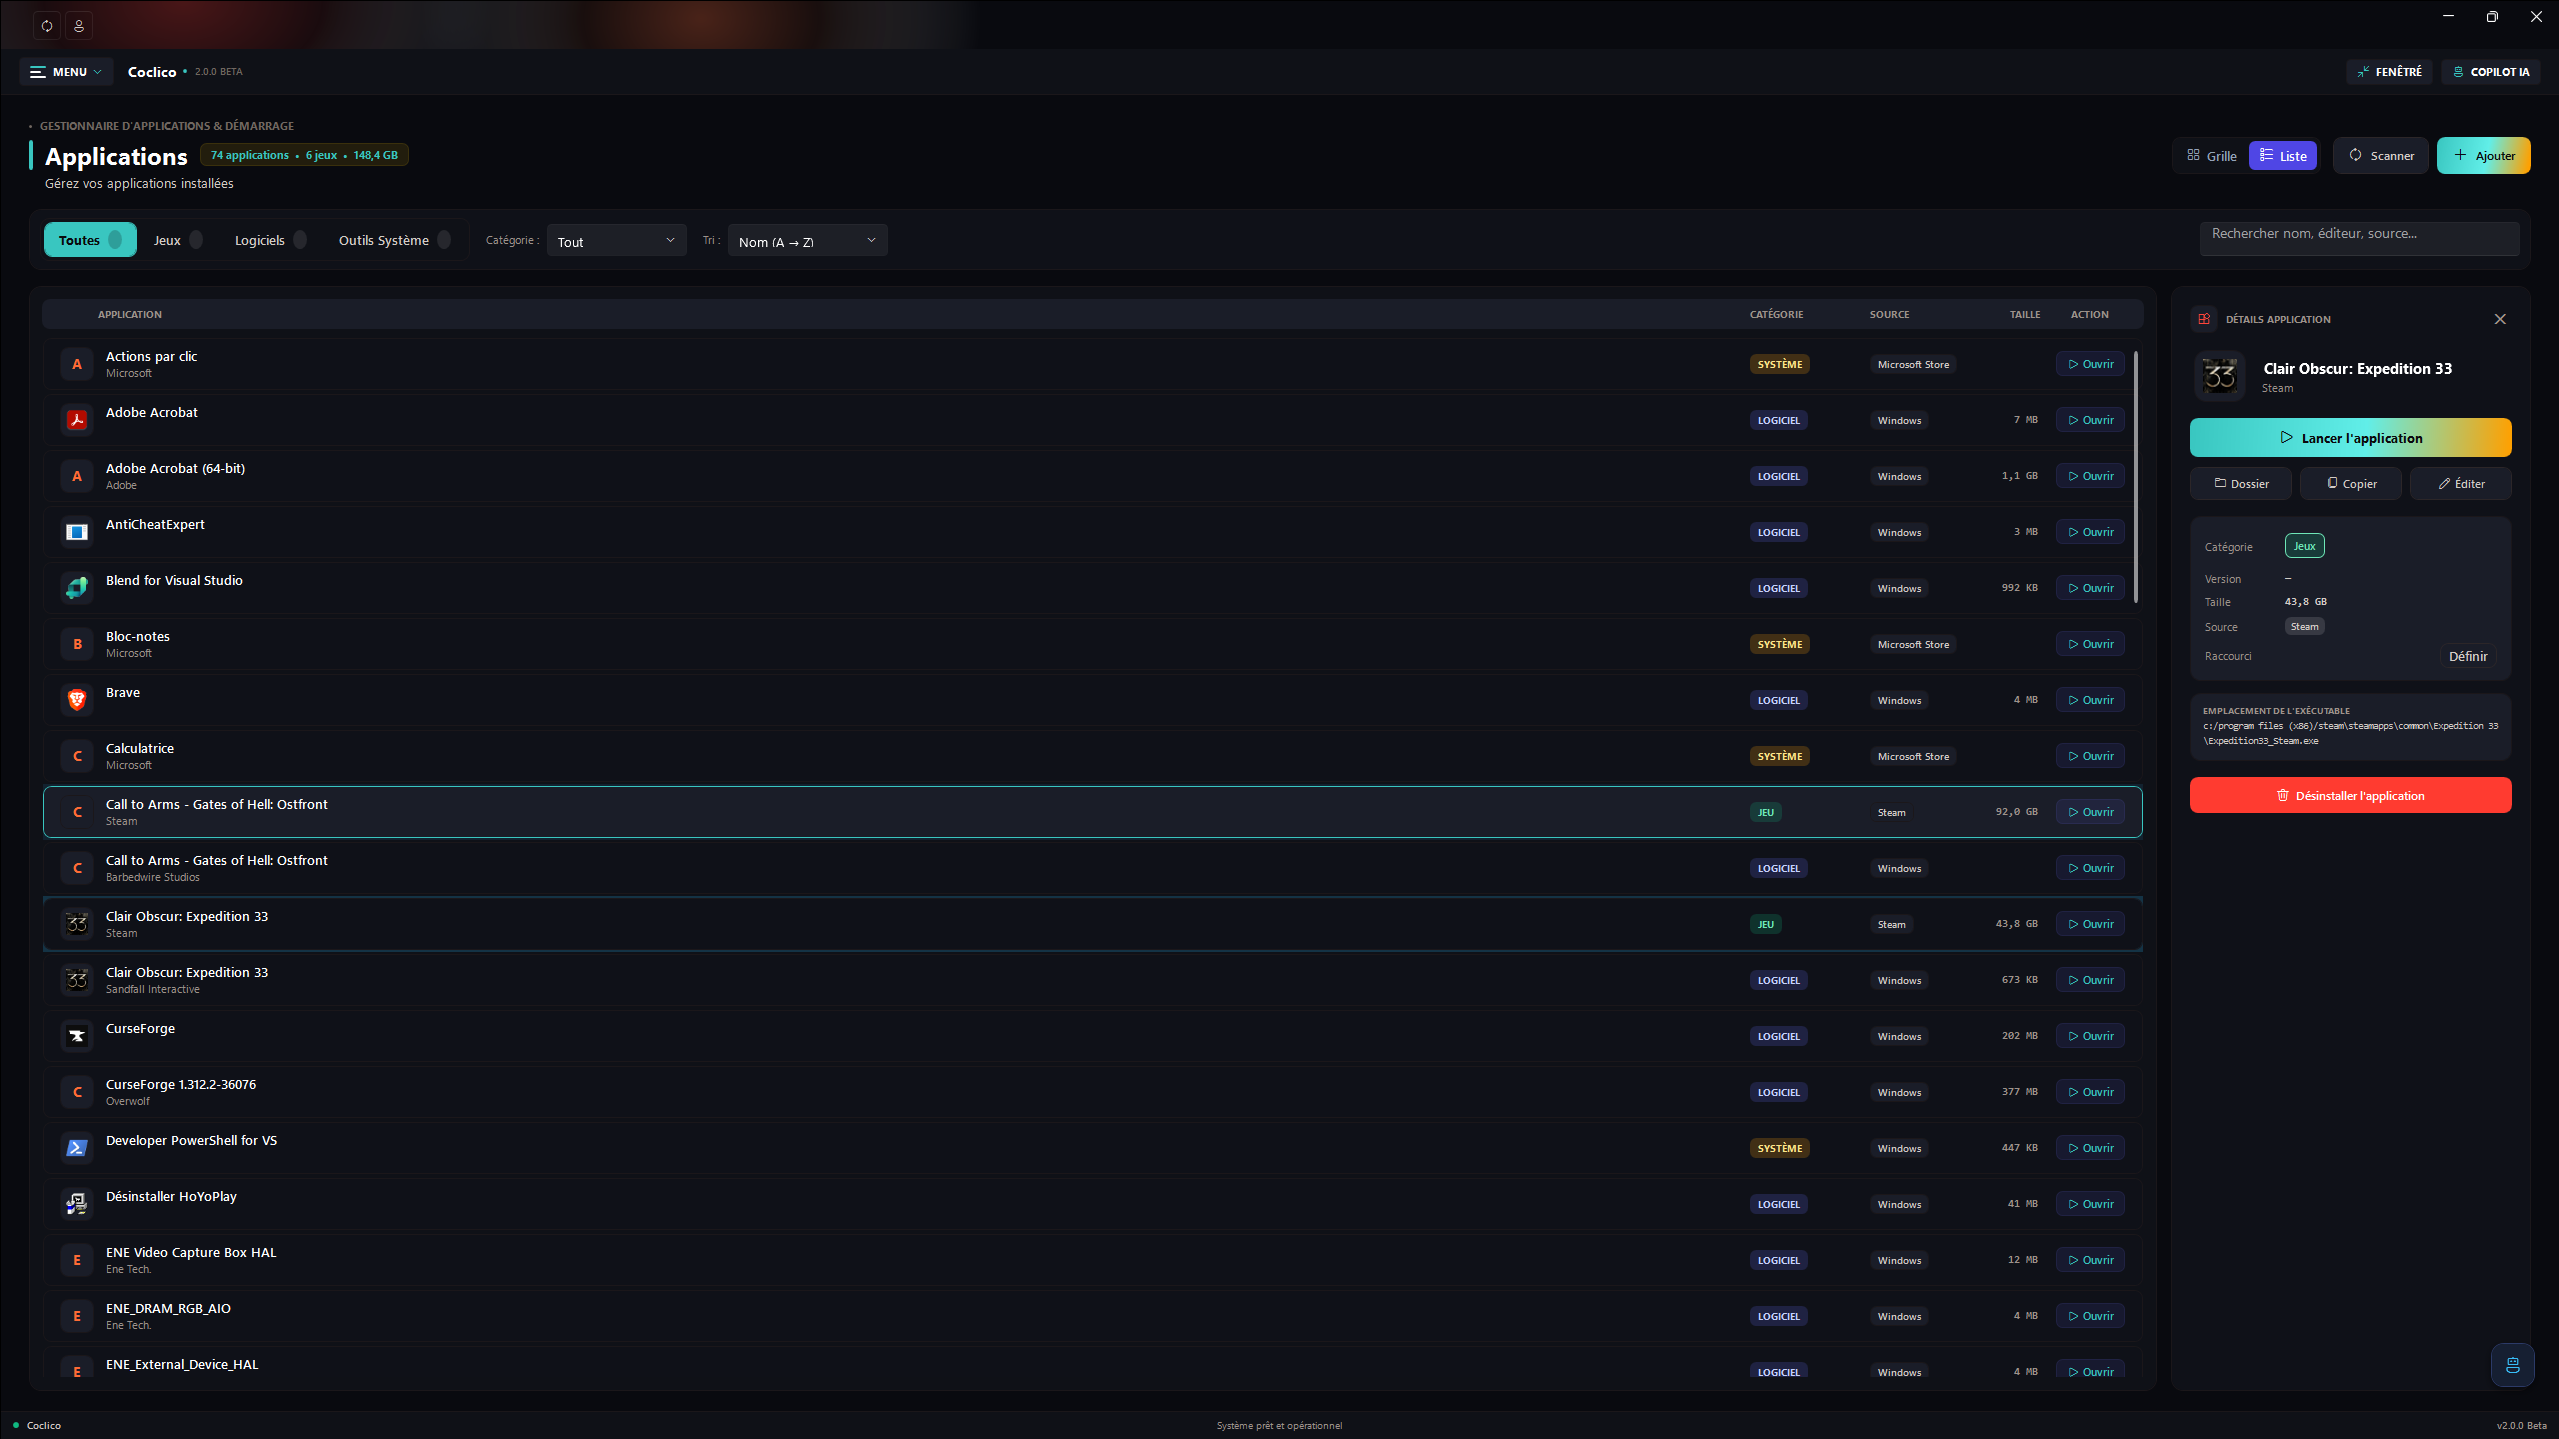2559x1439 pixels.
Task: Switch to Liste view
Action: pos(2283,156)
